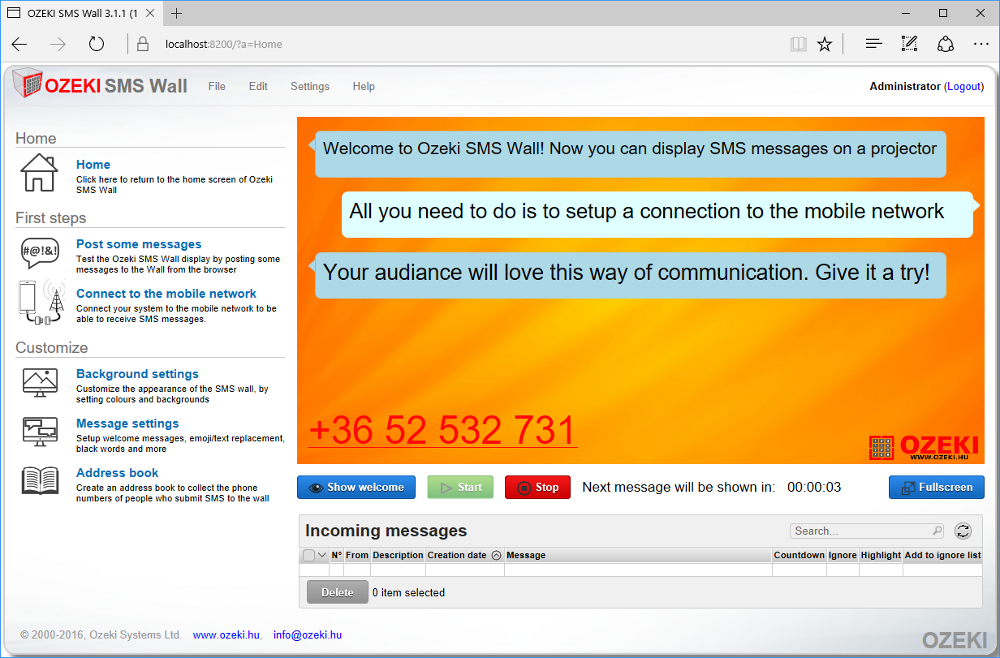
Task: Click the Show welcome button
Action: click(x=357, y=487)
